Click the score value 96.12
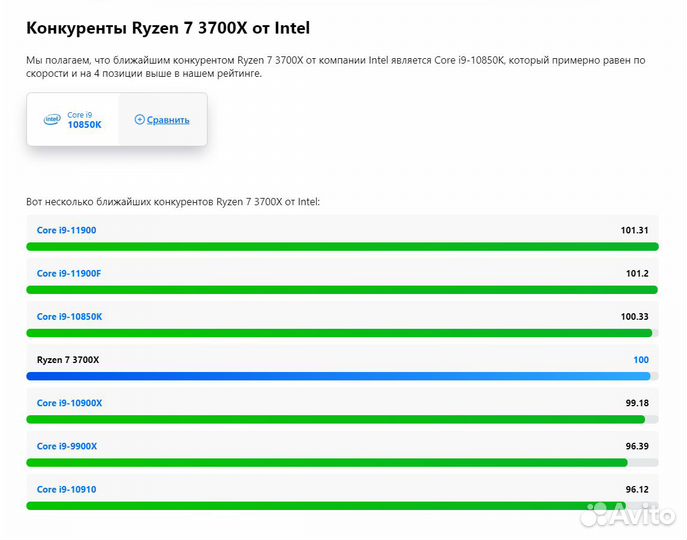This screenshot has width=687, height=540. click(637, 489)
